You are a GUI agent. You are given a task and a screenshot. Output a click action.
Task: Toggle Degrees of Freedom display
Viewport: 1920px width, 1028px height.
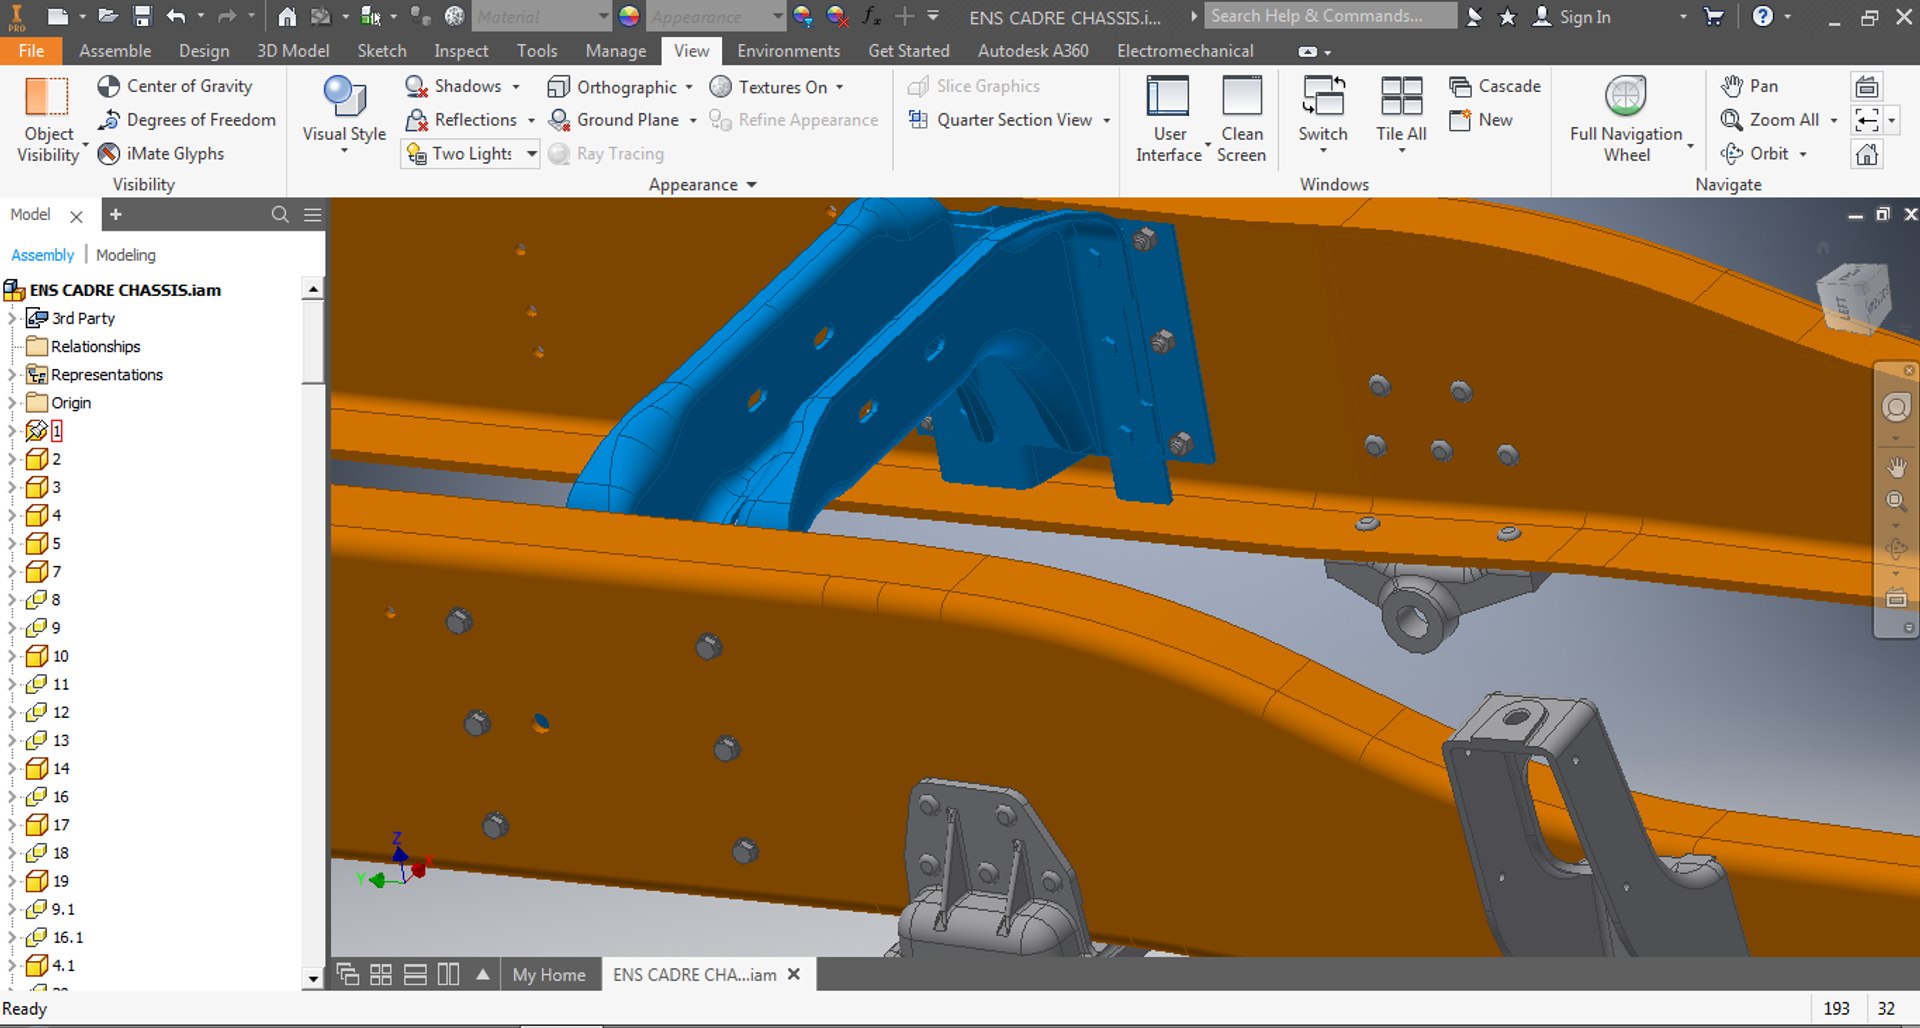pyautogui.click(x=187, y=120)
